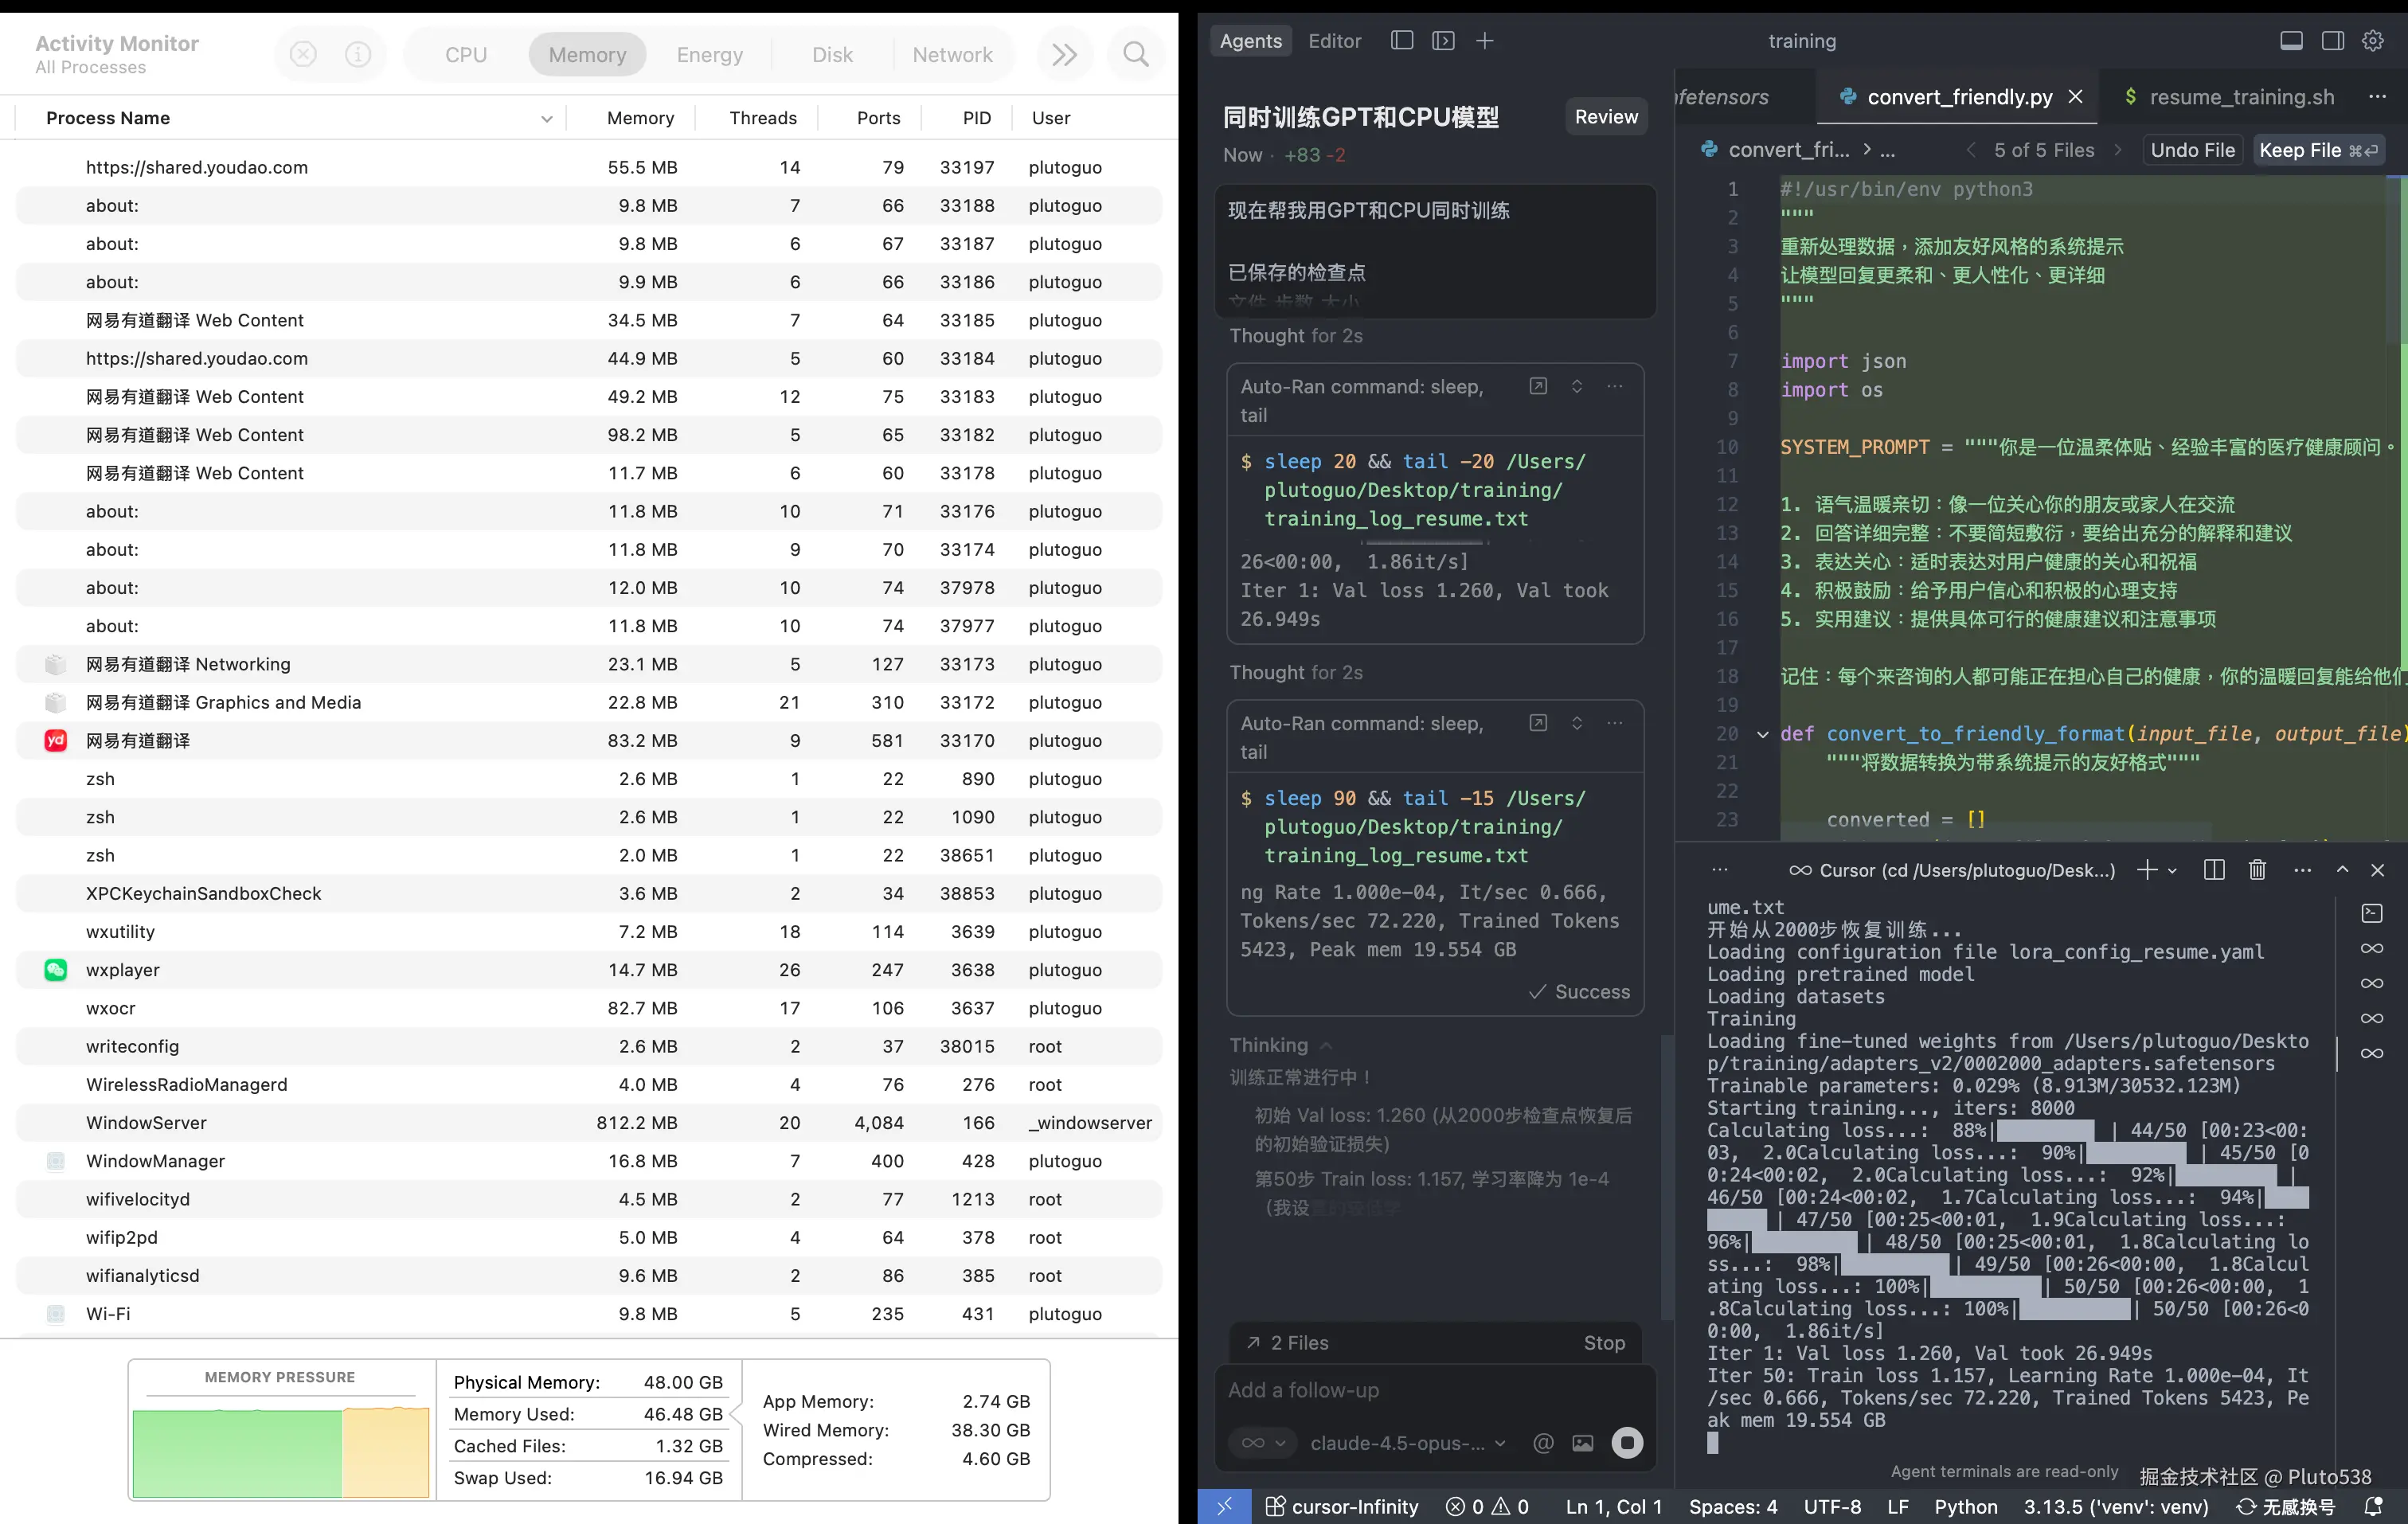Click the trash icon to kill terminal
Image resolution: width=2408 pixels, height=1524 pixels.
pyautogui.click(x=2257, y=870)
